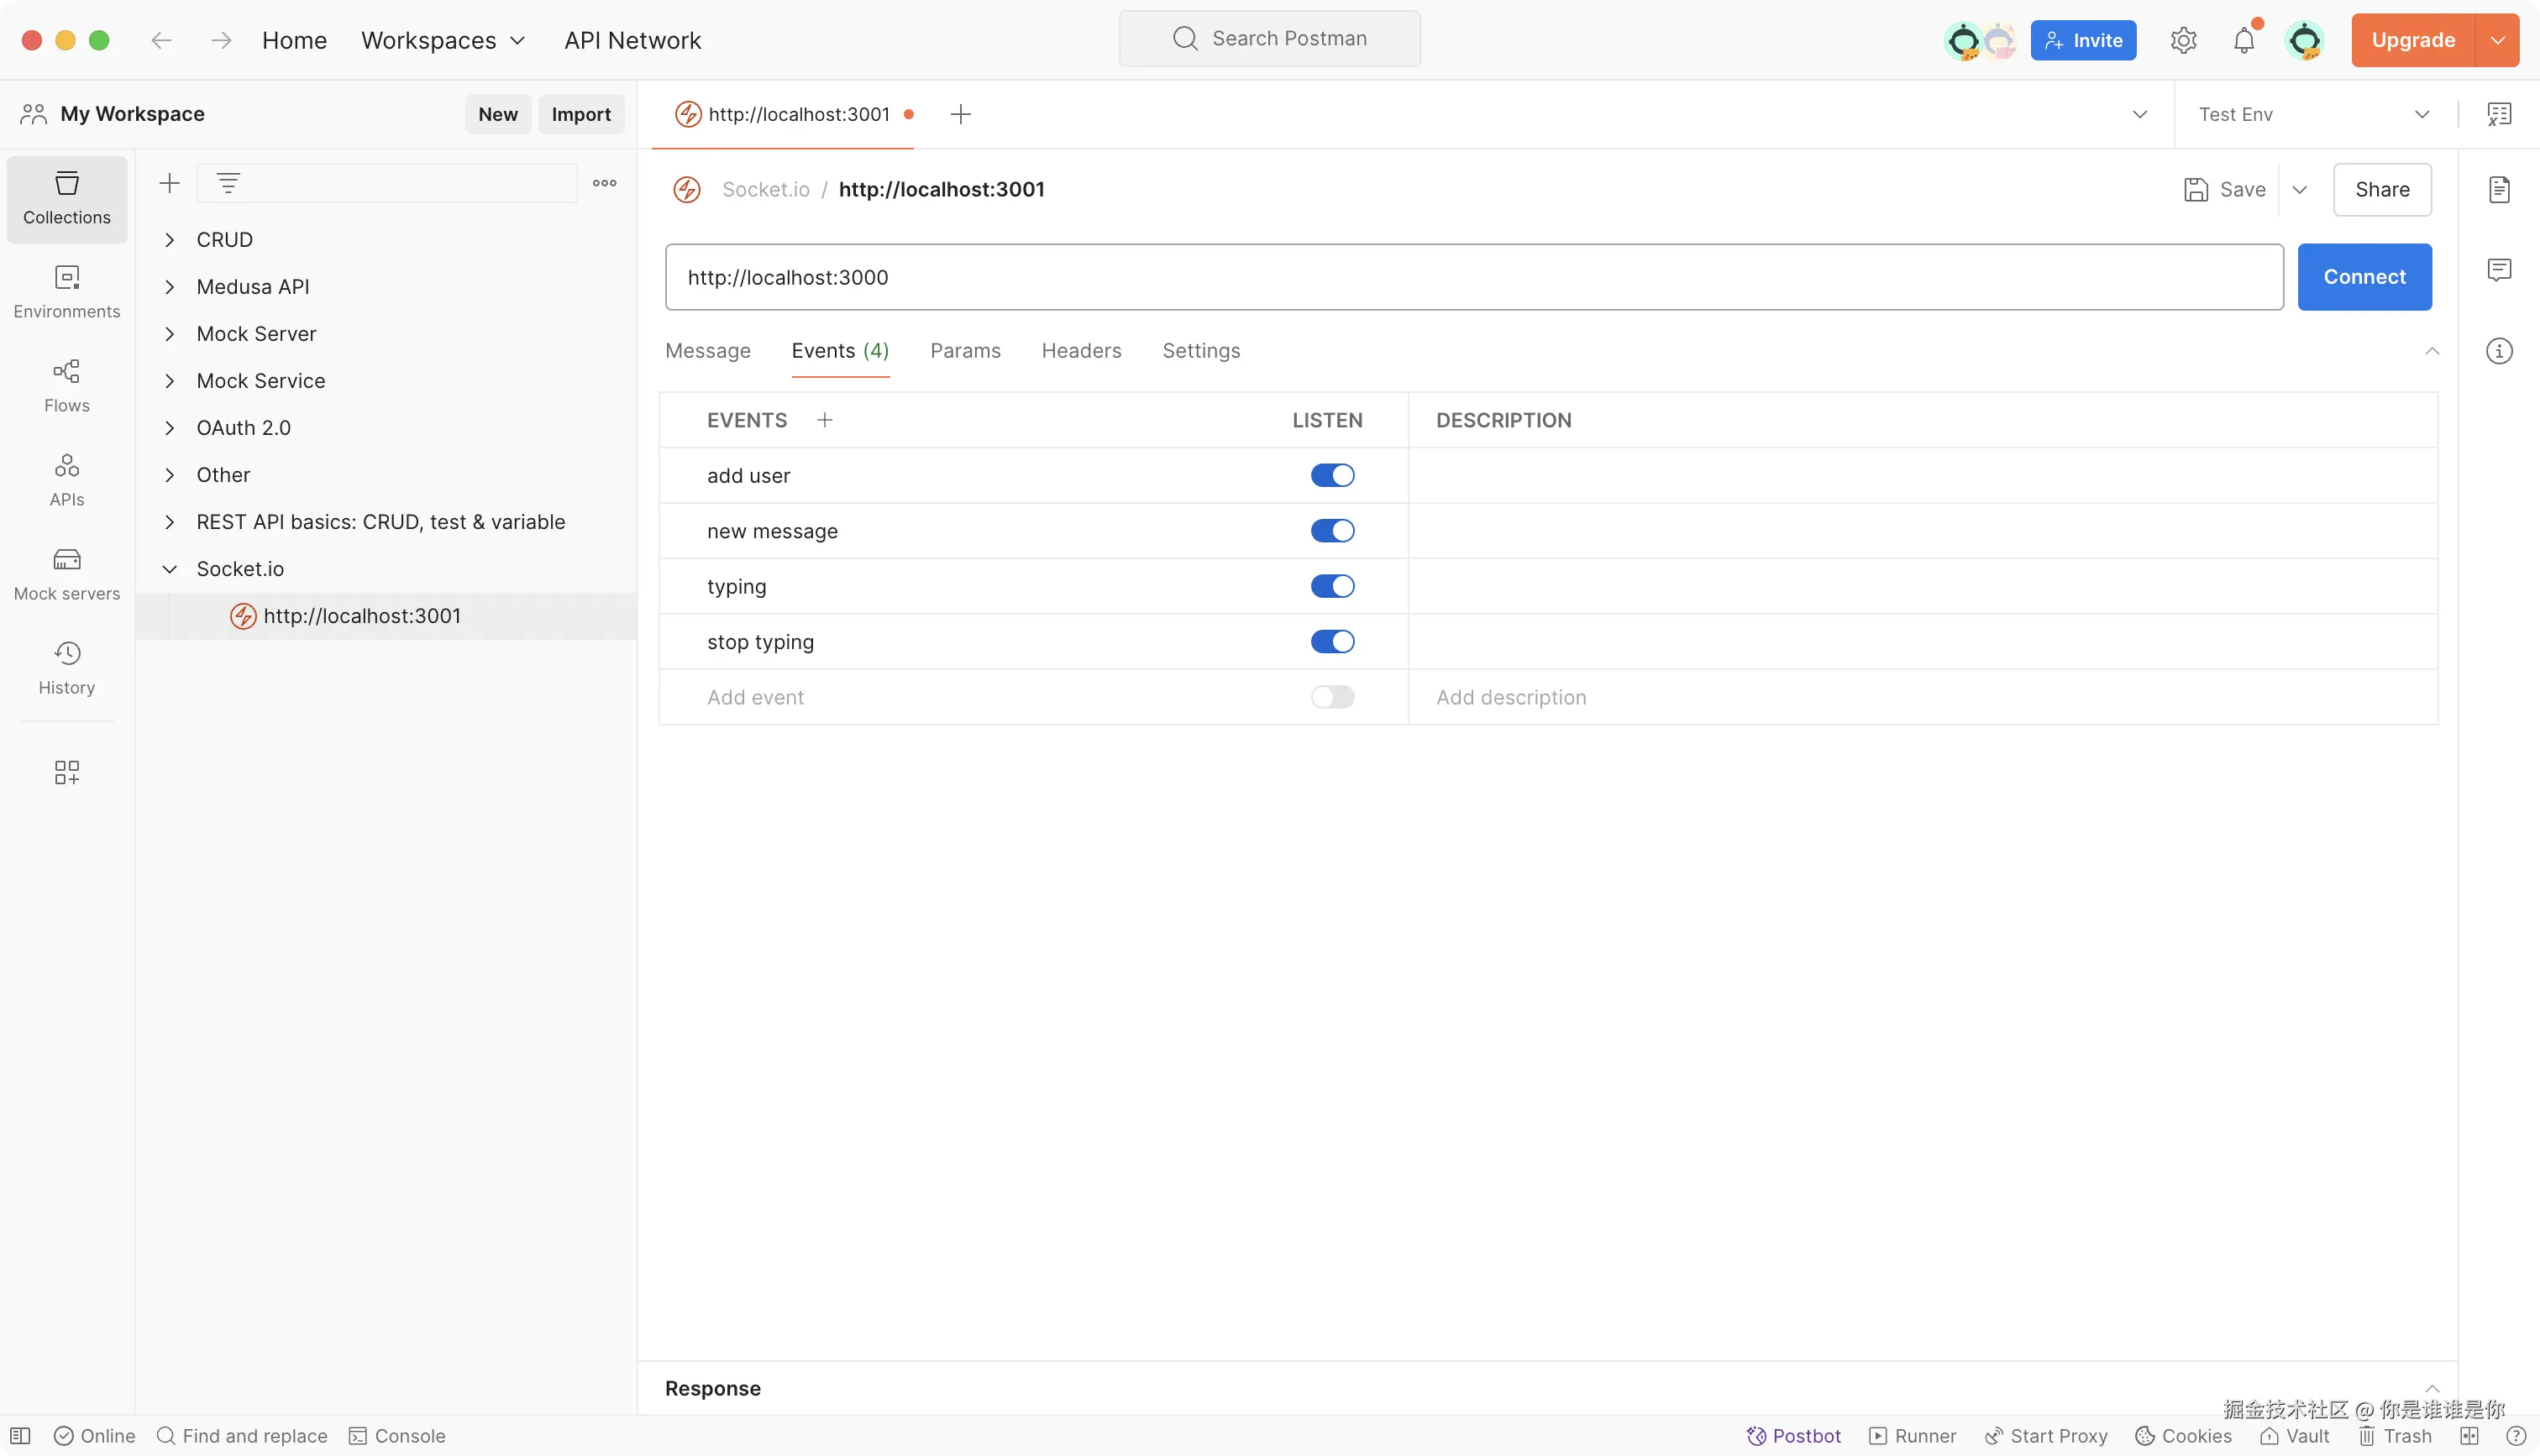Switch to the Message tab
This screenshot has height=1456, width=2540.
click(707, 351)
